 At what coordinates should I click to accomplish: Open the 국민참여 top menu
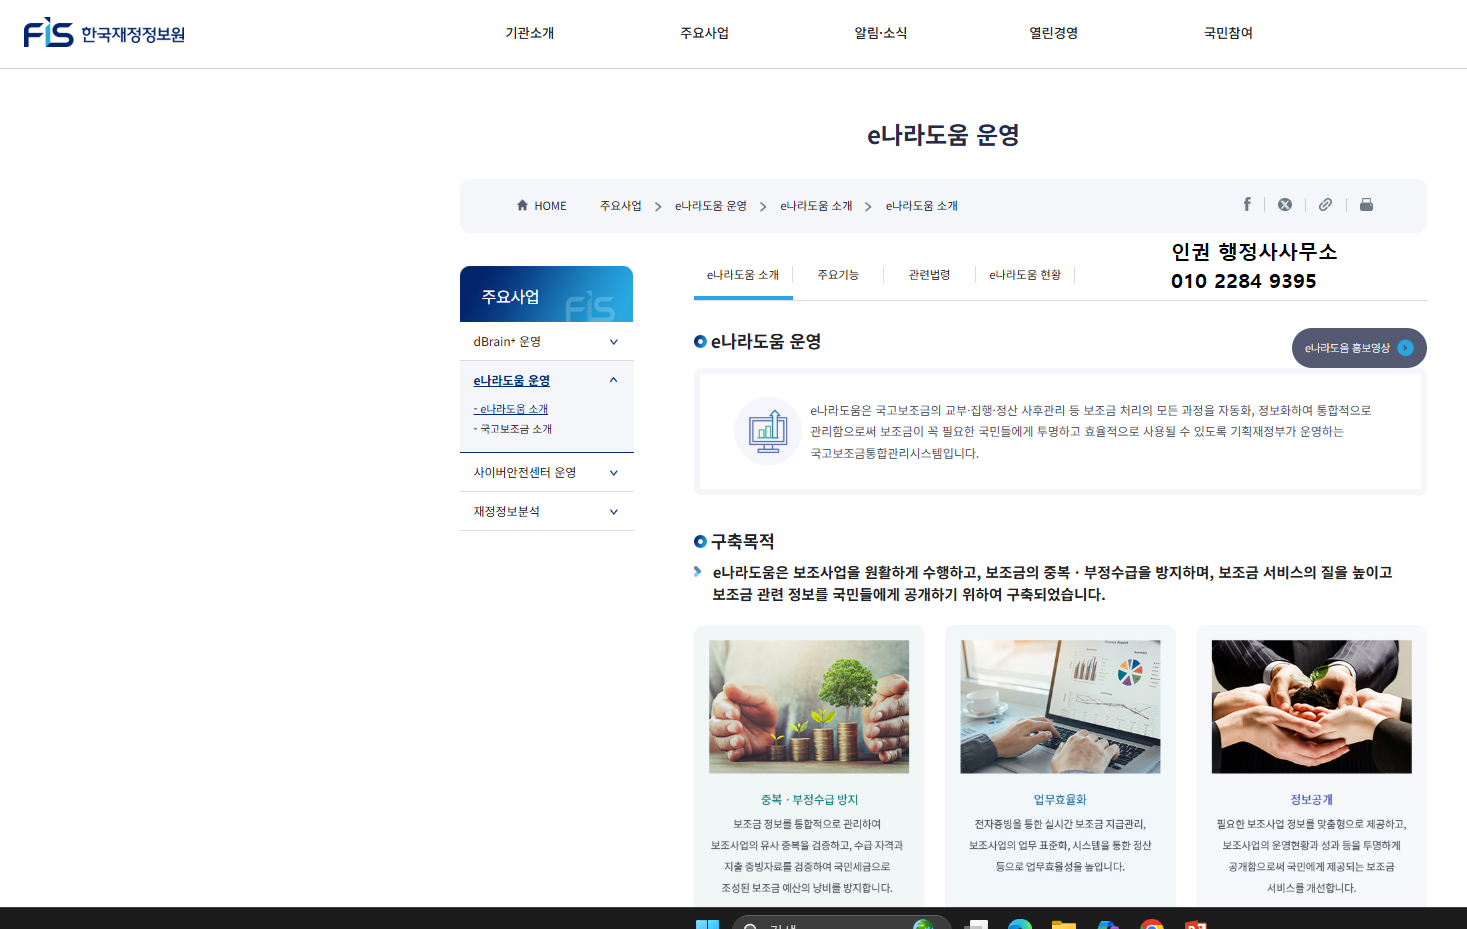[x=1229, y=33]
